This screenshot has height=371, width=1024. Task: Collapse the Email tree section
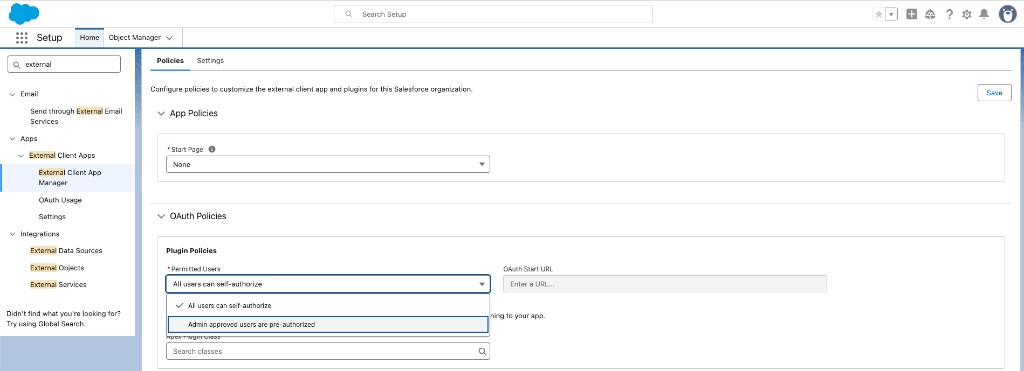tap(12, 94)
